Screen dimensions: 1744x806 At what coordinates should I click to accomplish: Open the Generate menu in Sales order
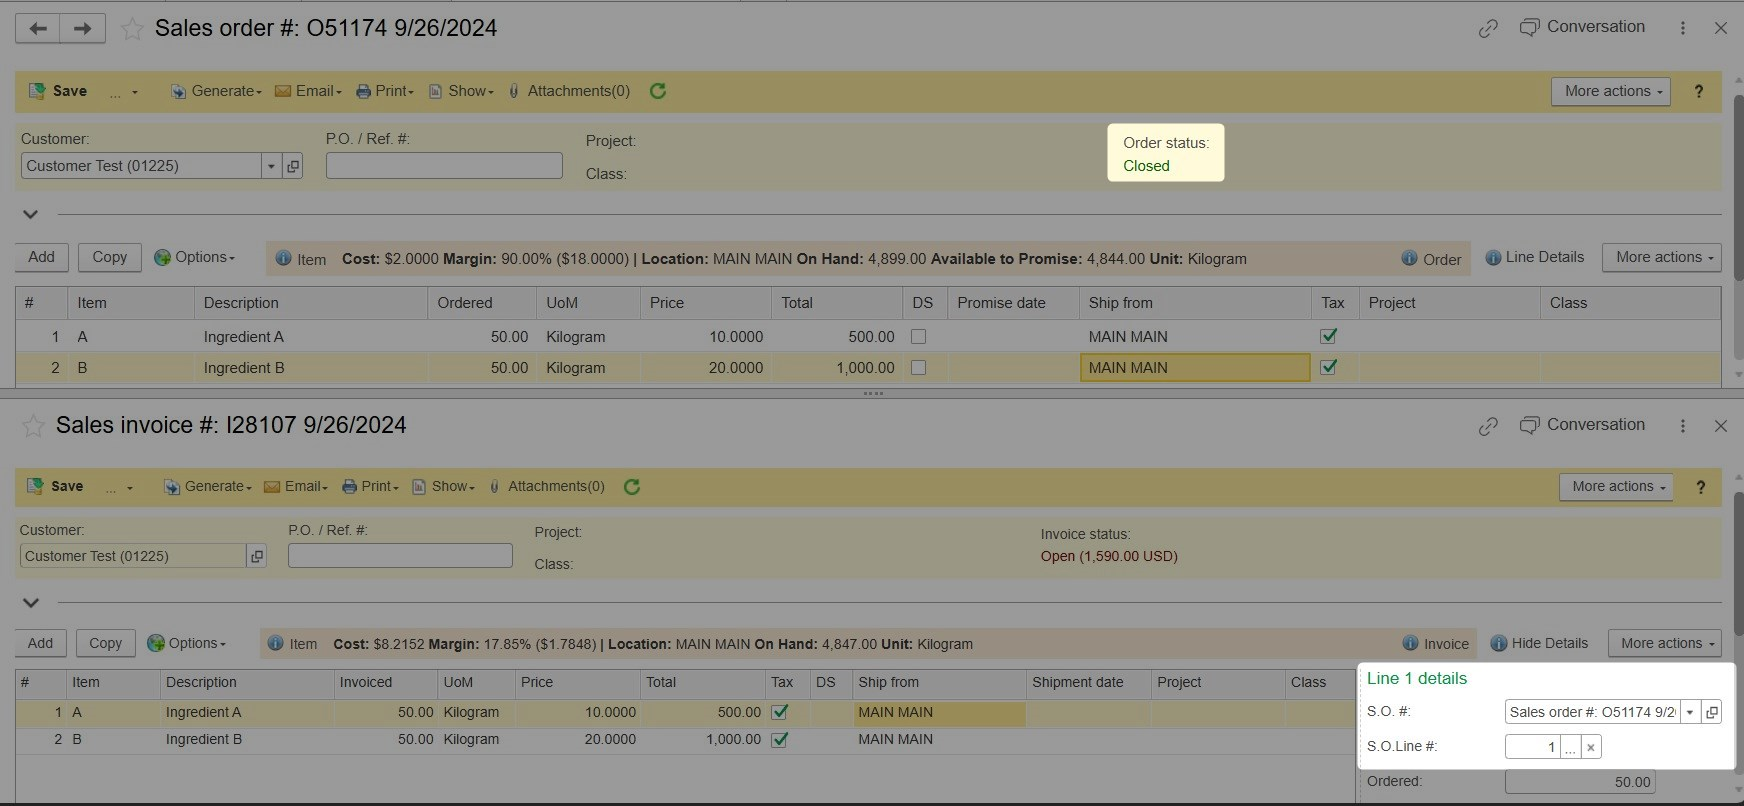(216, 91)
